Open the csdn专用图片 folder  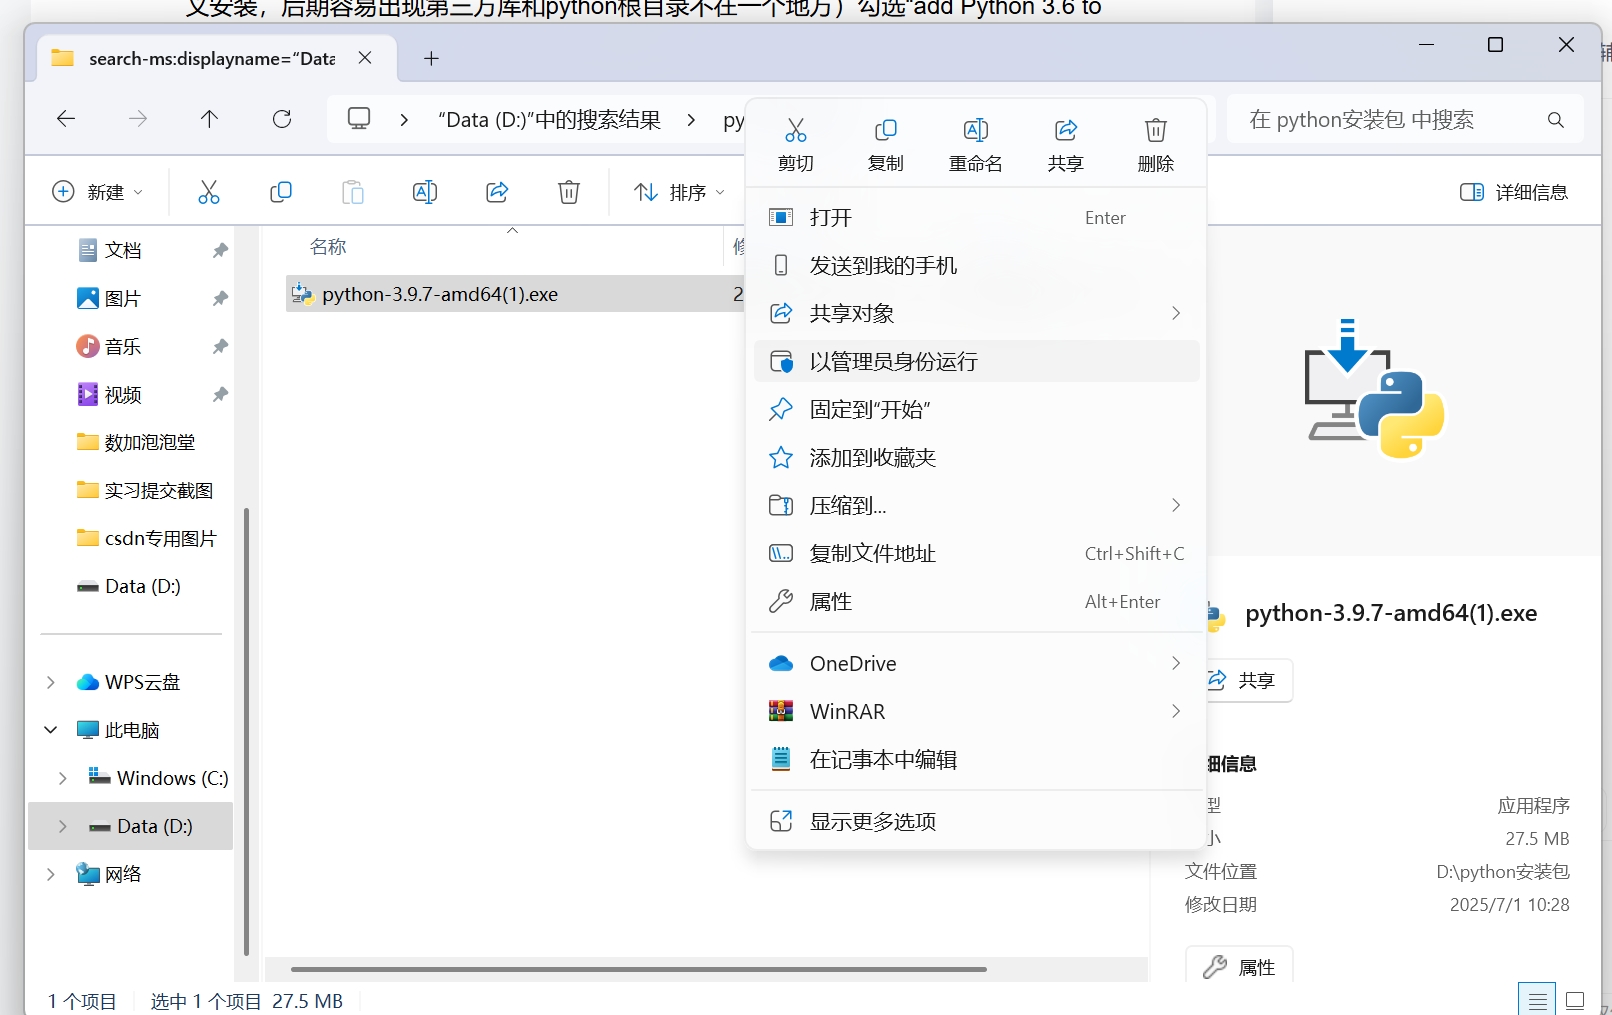click(147, 538)
